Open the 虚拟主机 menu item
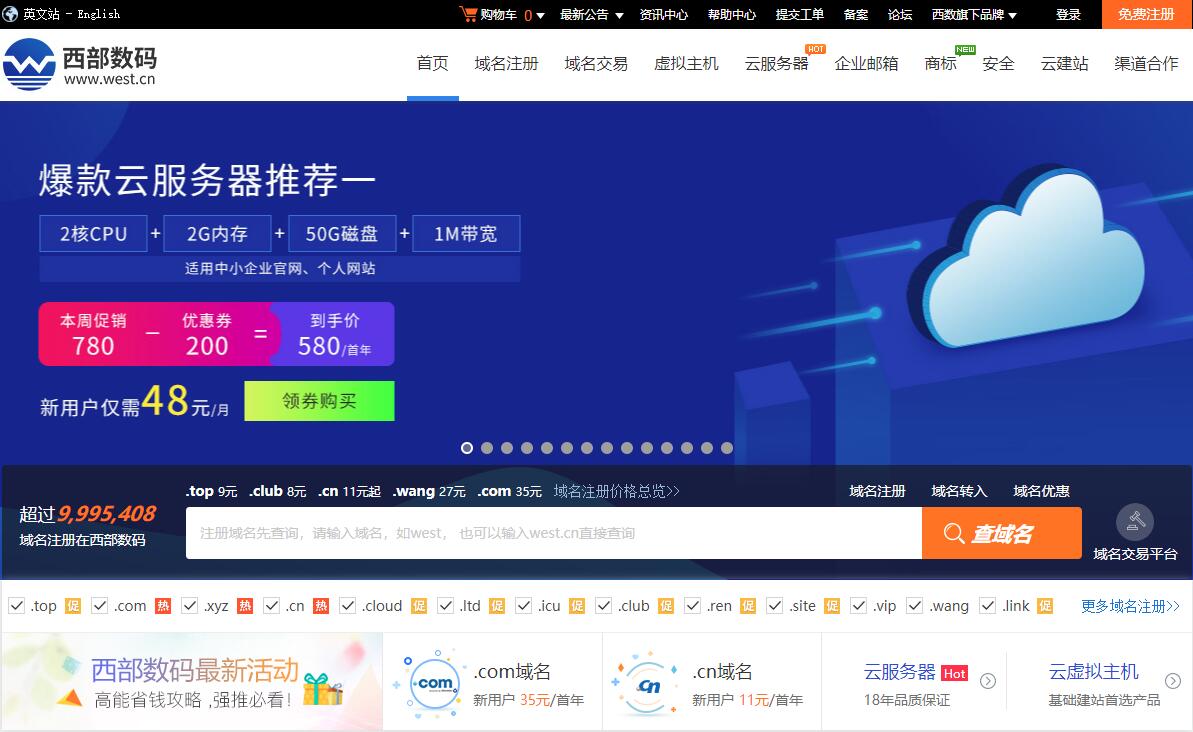 [x=686, y=63]
